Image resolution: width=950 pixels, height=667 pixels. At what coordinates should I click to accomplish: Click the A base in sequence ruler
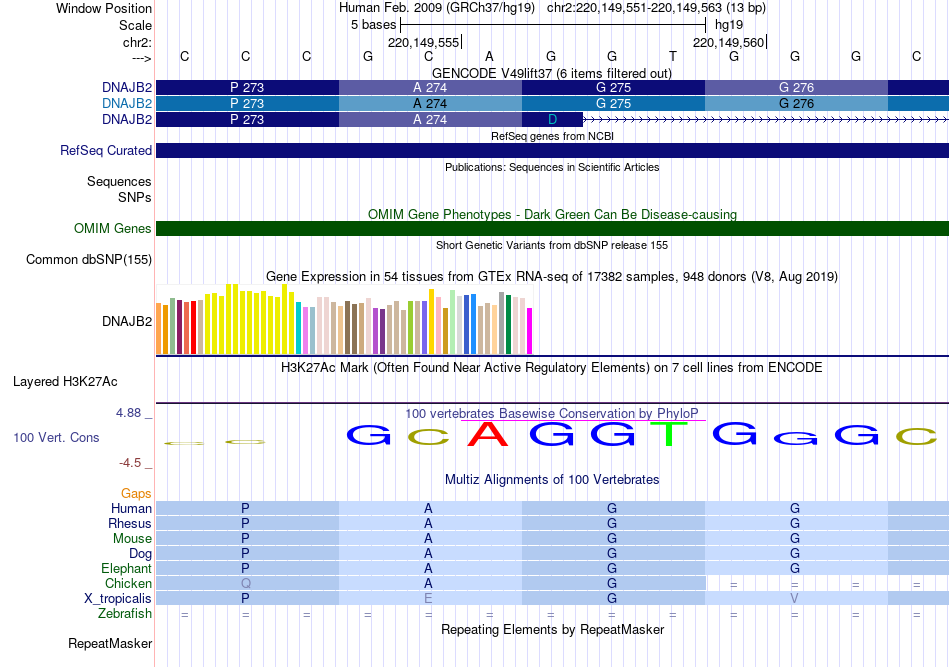490,56
